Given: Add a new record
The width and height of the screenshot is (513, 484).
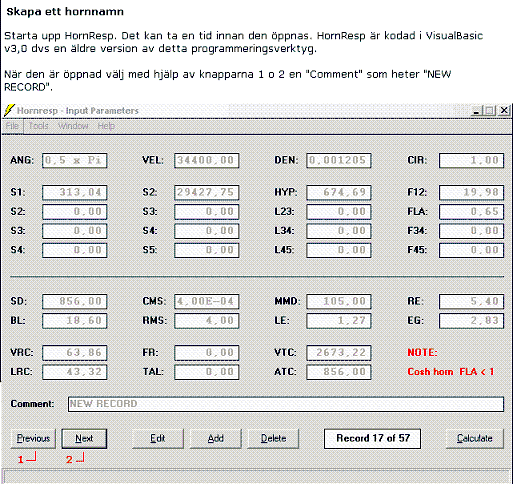Looking at the screenshot, I should coord(215,438).
